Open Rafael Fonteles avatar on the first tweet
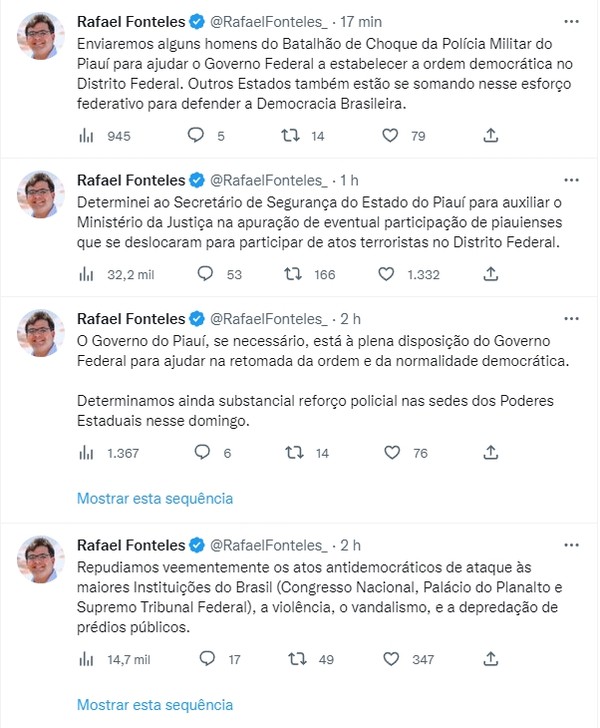This screenshot has height=728, width=600. click(x=40, y=40)
